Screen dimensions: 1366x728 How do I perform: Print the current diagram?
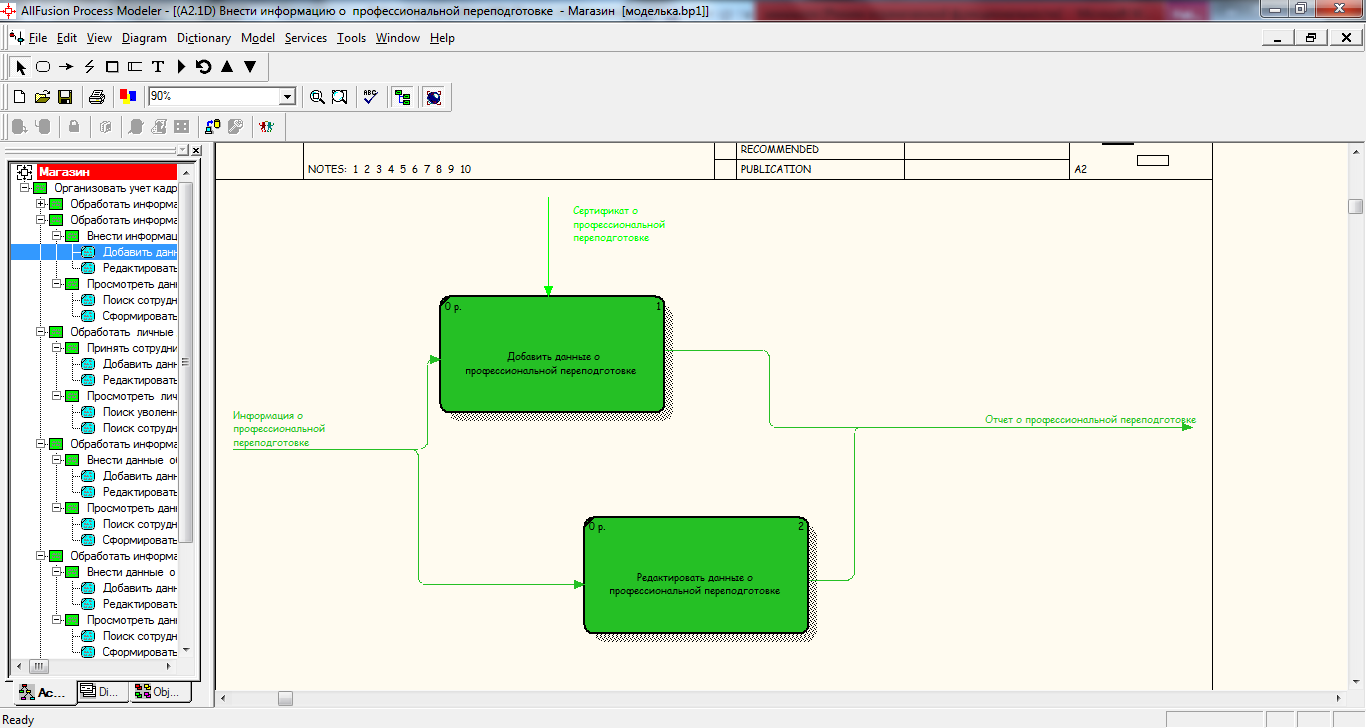(97, 97)
